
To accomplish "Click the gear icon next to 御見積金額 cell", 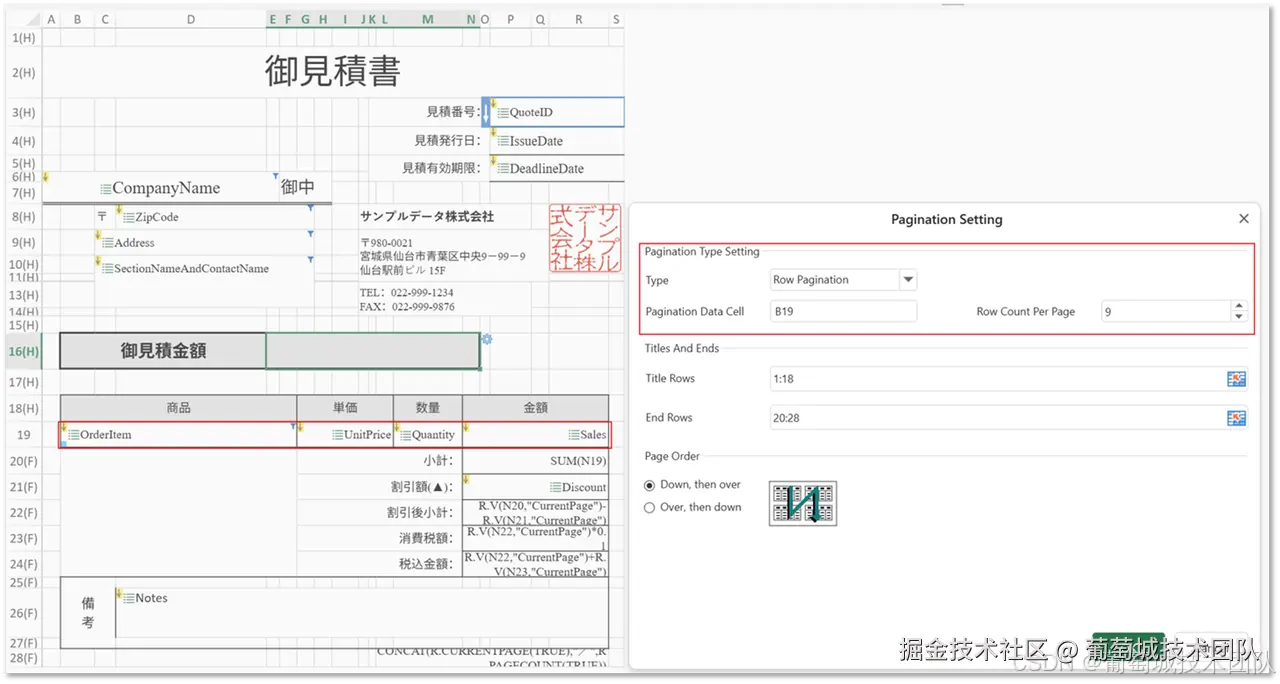I will click(486, 340).
